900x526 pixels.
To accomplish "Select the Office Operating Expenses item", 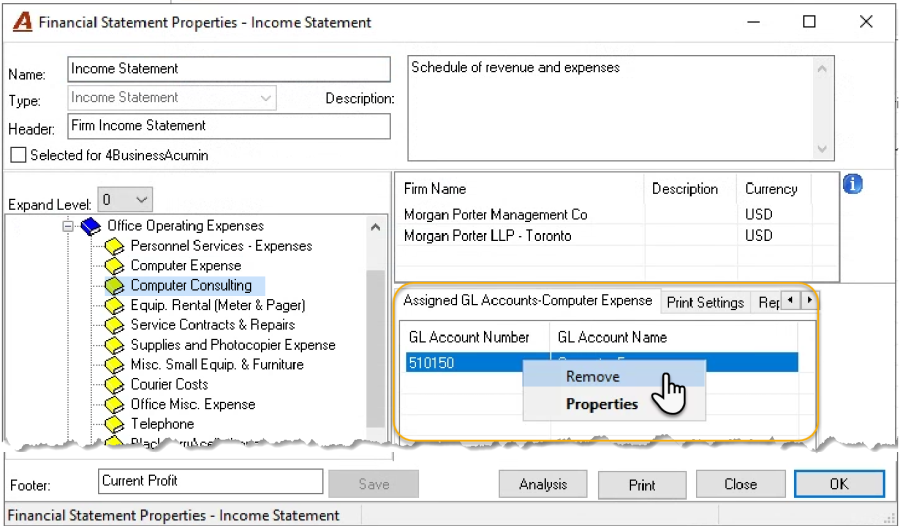I will coord(185,226).
